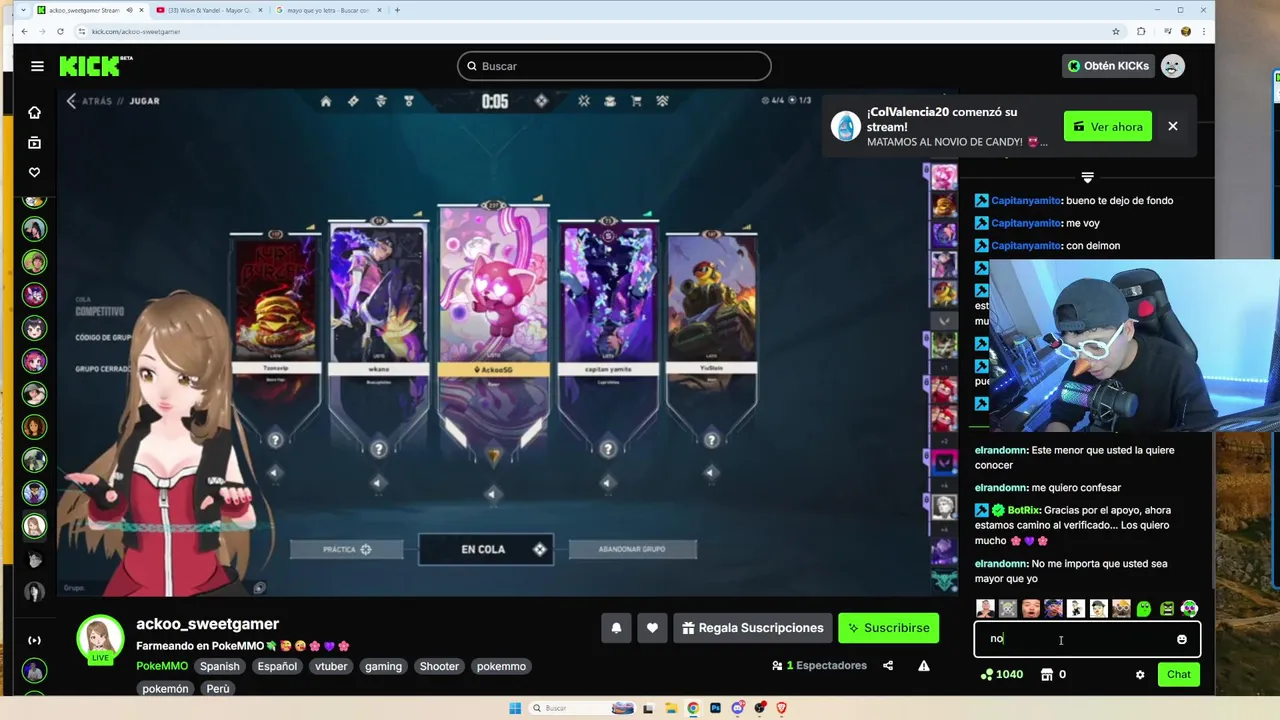The width and height of the screenshot is (1280, 720).
Task: Open the Windows Start menu
Action: (515, 708)
